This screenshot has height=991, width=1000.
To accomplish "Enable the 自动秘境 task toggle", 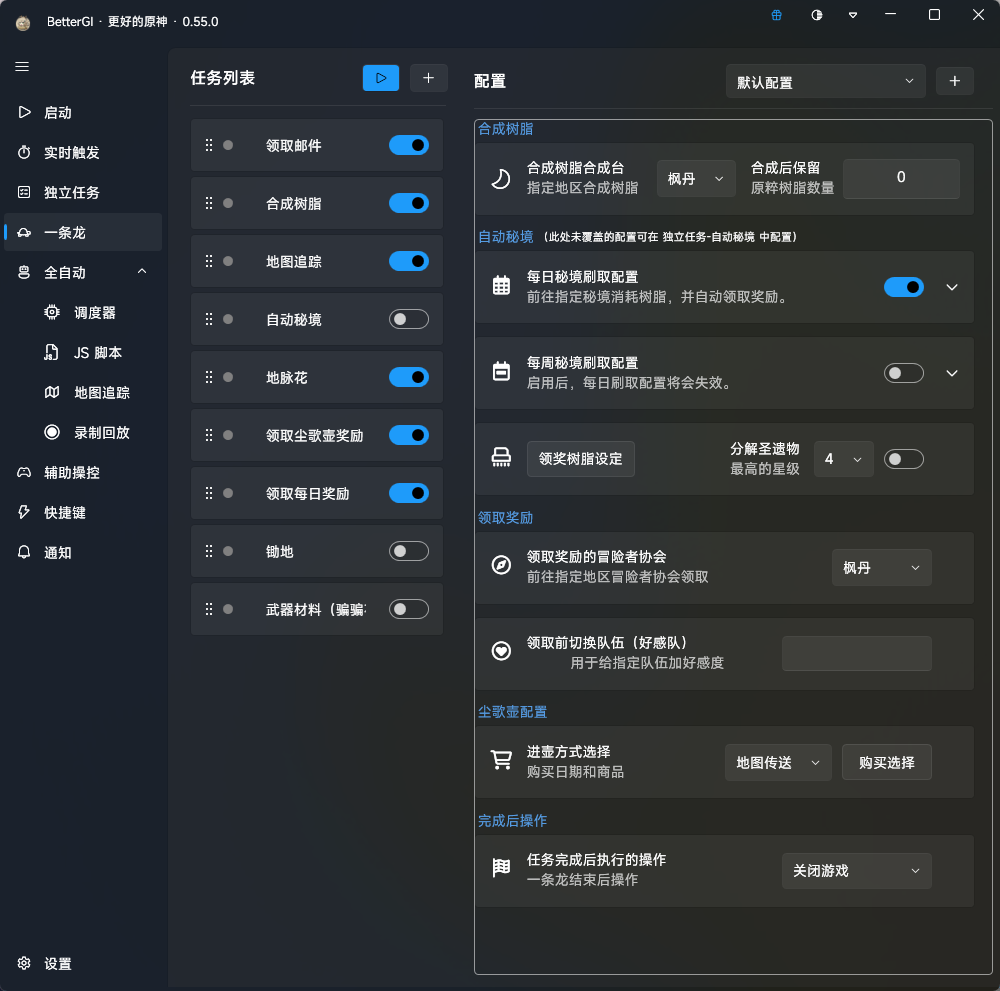I will pos(408,320).
